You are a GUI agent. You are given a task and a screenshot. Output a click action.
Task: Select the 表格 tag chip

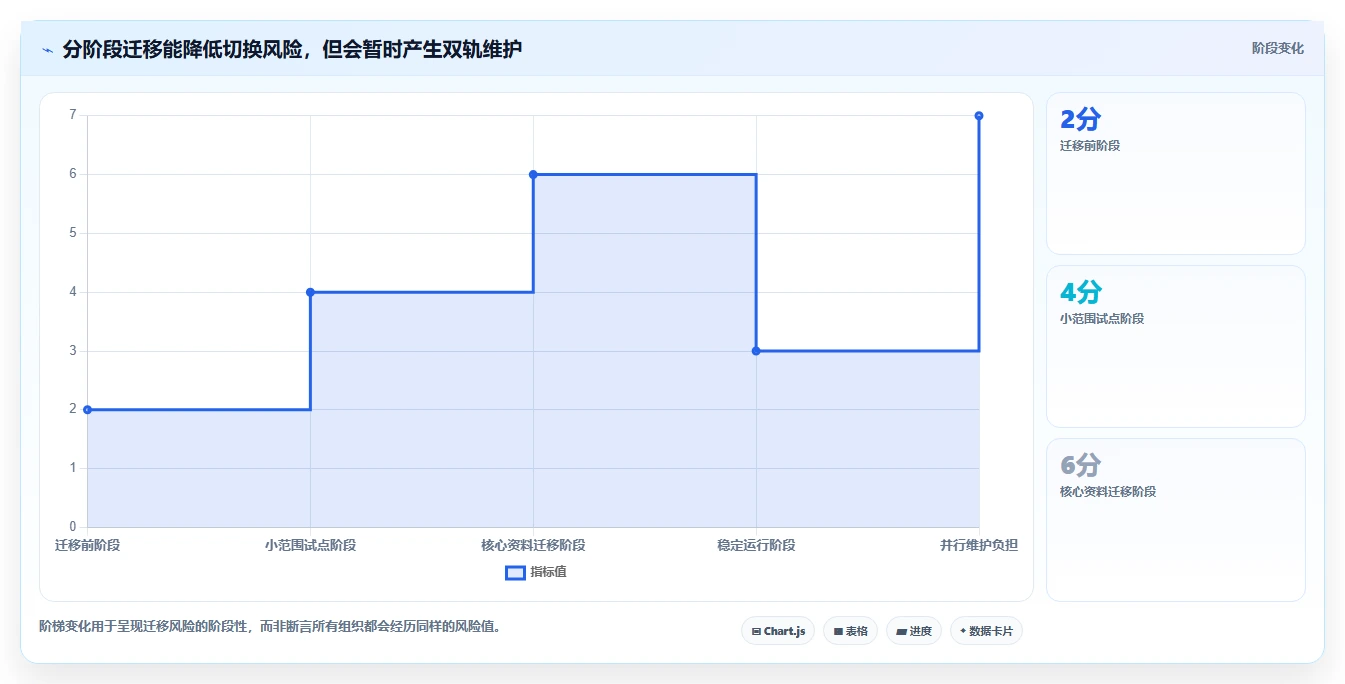pyautogui.click(x=850, y=631)
